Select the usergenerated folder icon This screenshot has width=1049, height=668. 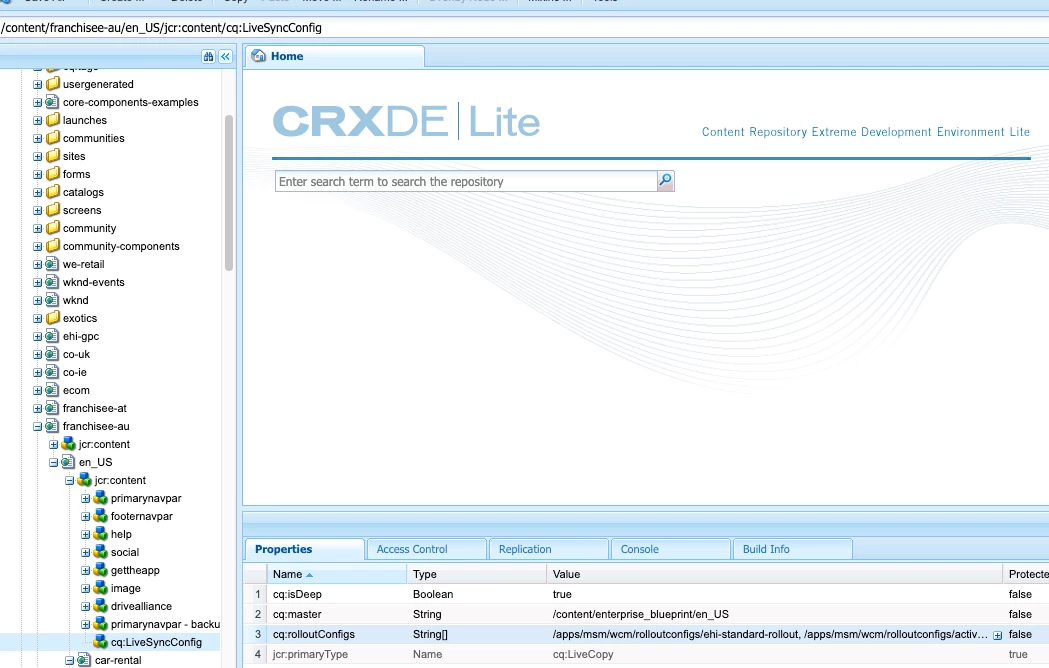point(53,84)
